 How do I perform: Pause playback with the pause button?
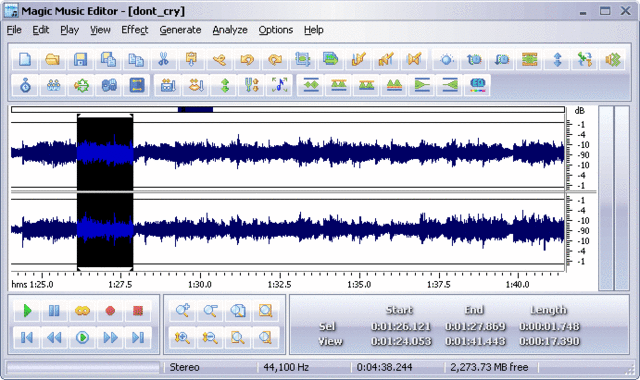54,311
